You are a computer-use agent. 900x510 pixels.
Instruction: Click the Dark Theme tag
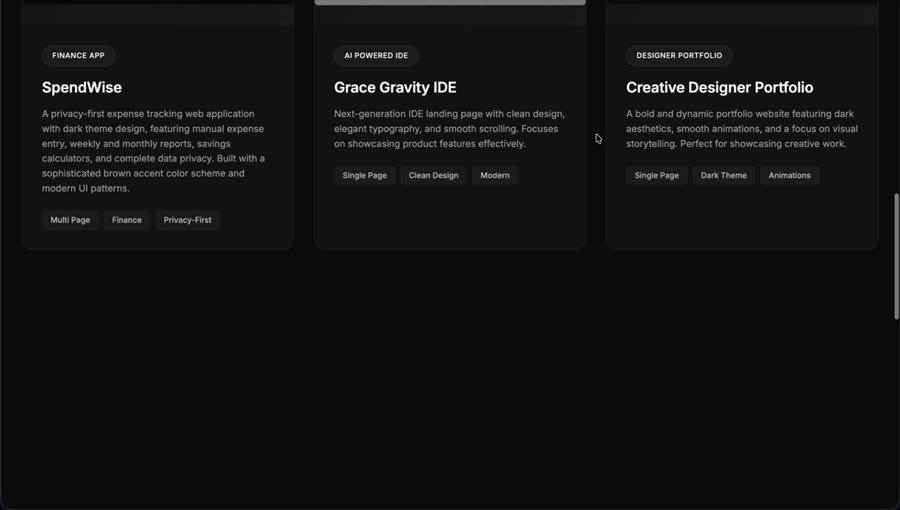(723, 176)
